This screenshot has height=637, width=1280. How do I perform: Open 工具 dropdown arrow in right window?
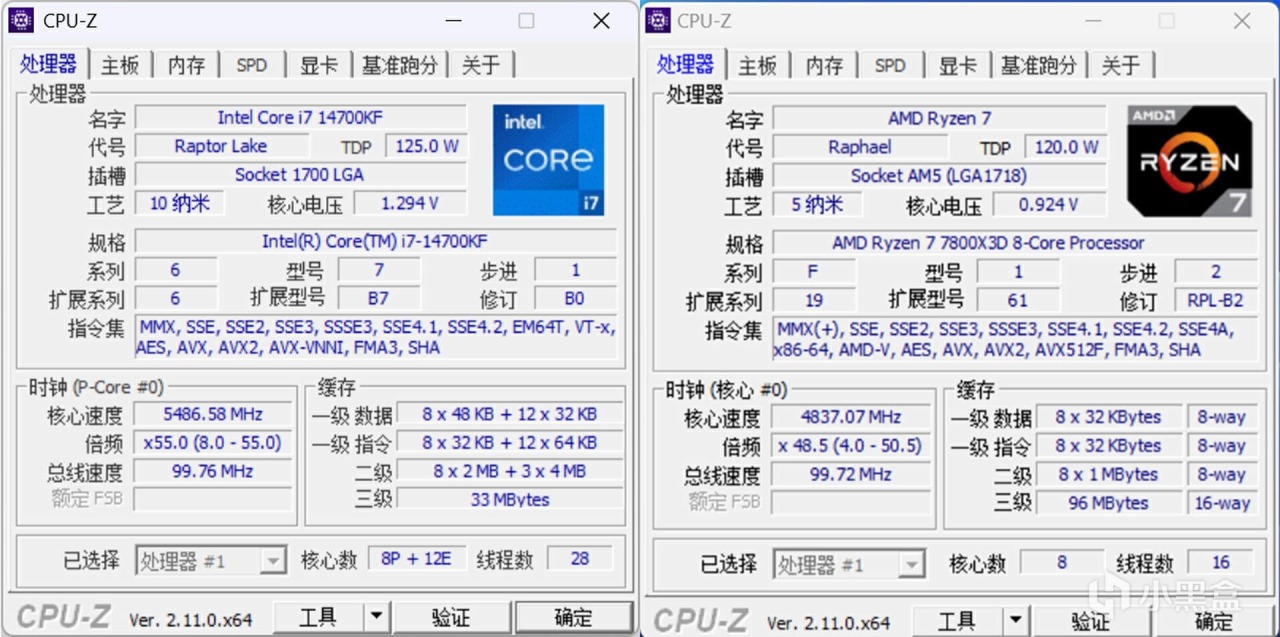[x=1015, y=621]
